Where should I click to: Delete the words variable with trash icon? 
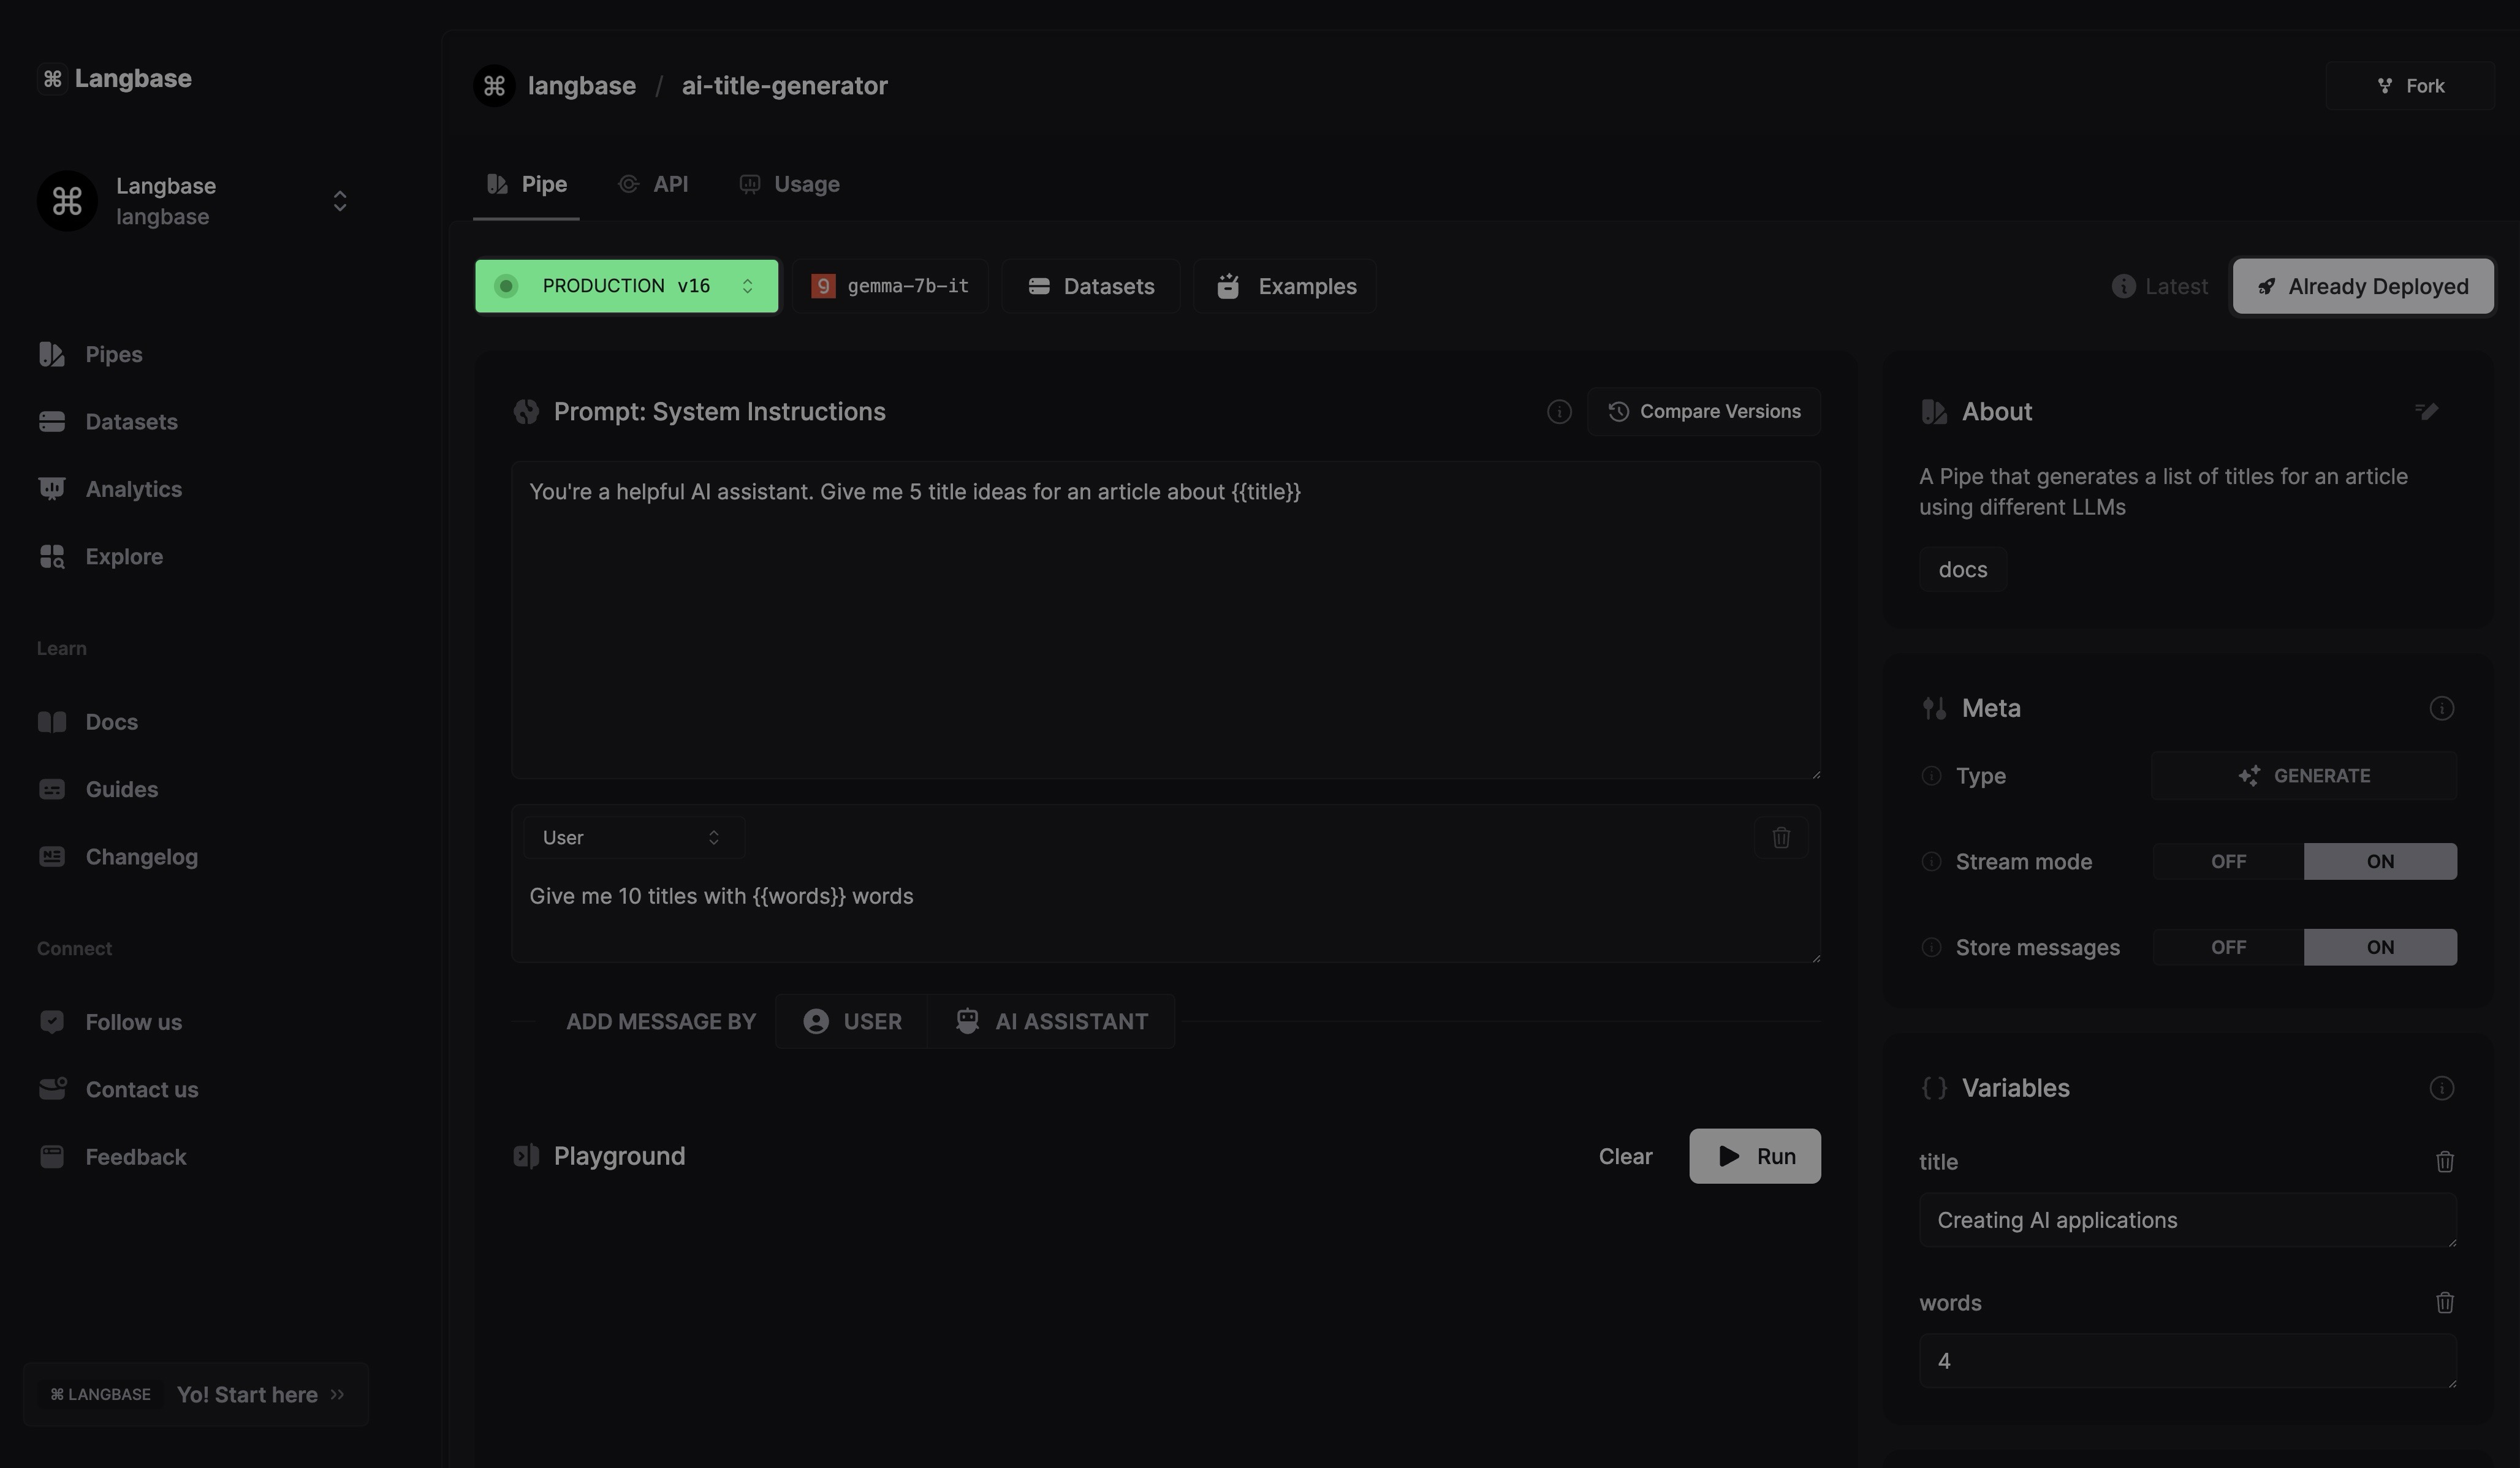(x=2444, y=1303)
